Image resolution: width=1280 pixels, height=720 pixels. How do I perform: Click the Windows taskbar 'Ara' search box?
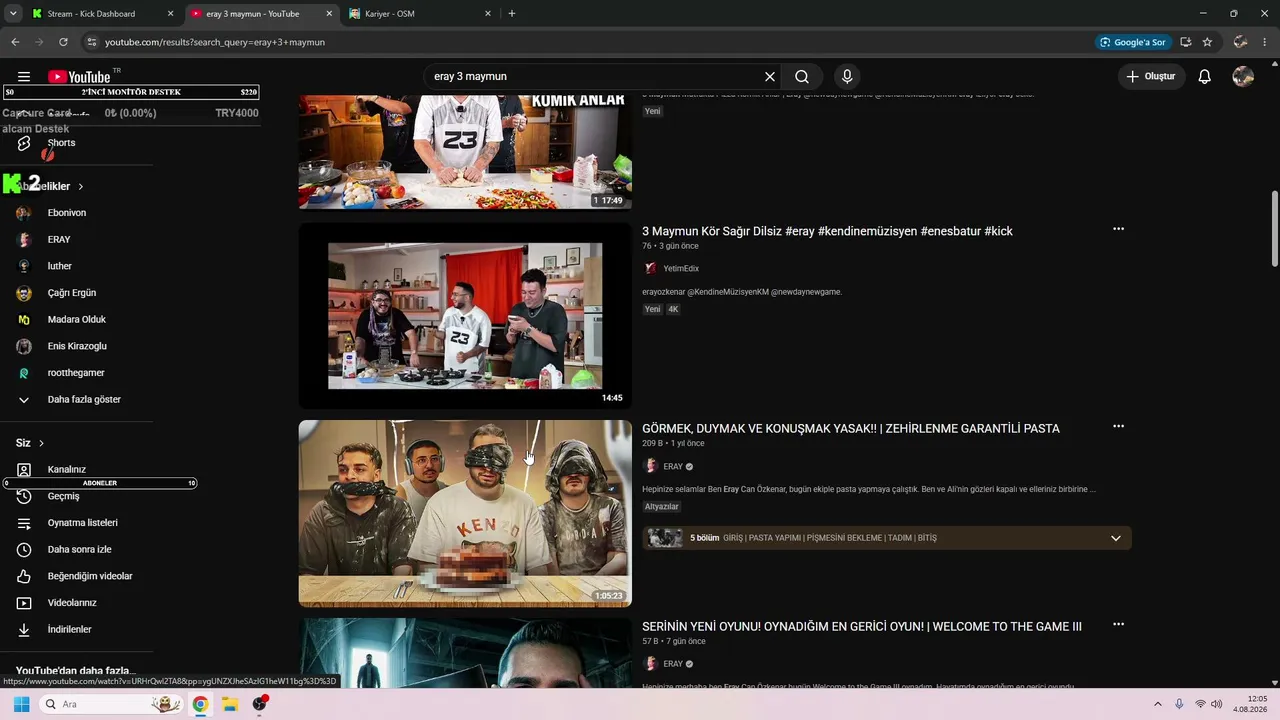[x=110, y=704]
